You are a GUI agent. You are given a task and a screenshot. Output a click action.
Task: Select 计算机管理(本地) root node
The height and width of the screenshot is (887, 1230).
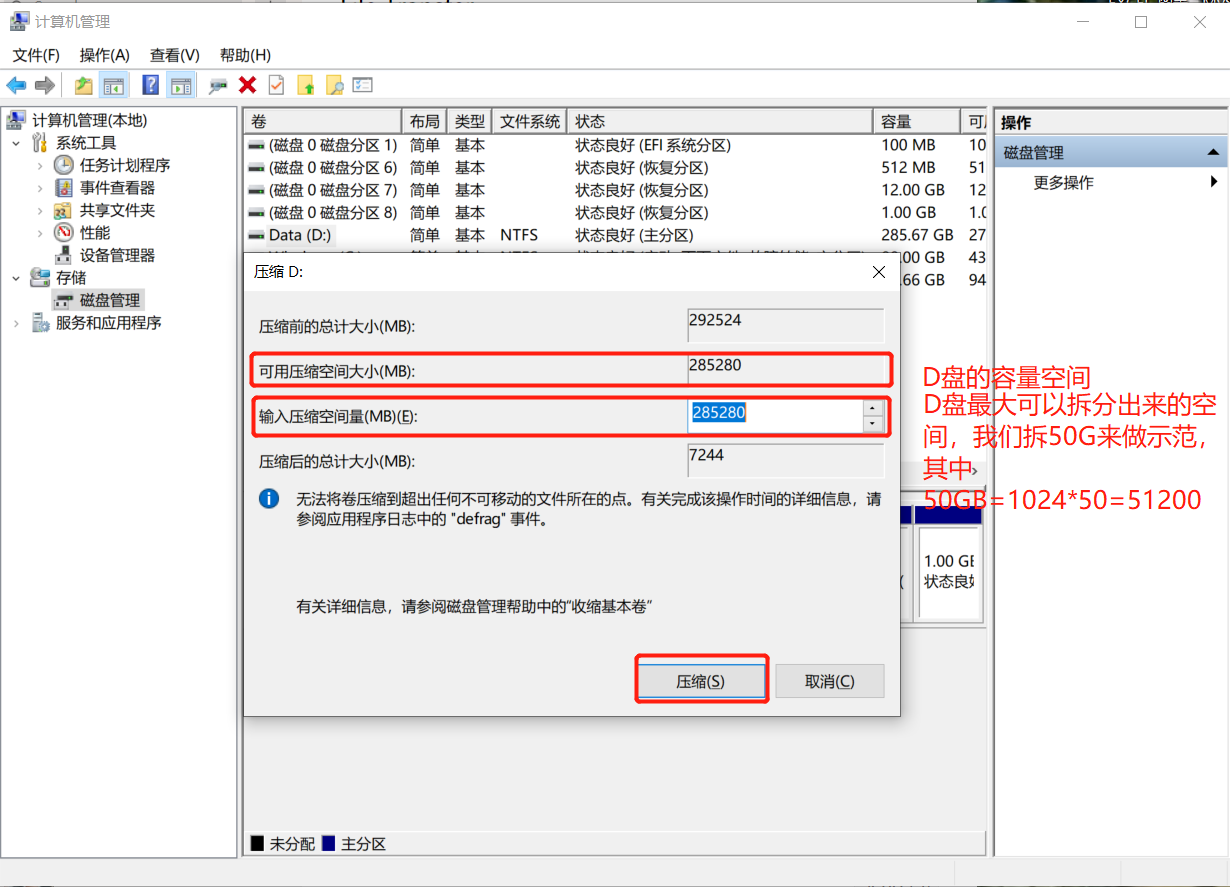[x=89, y=120]
